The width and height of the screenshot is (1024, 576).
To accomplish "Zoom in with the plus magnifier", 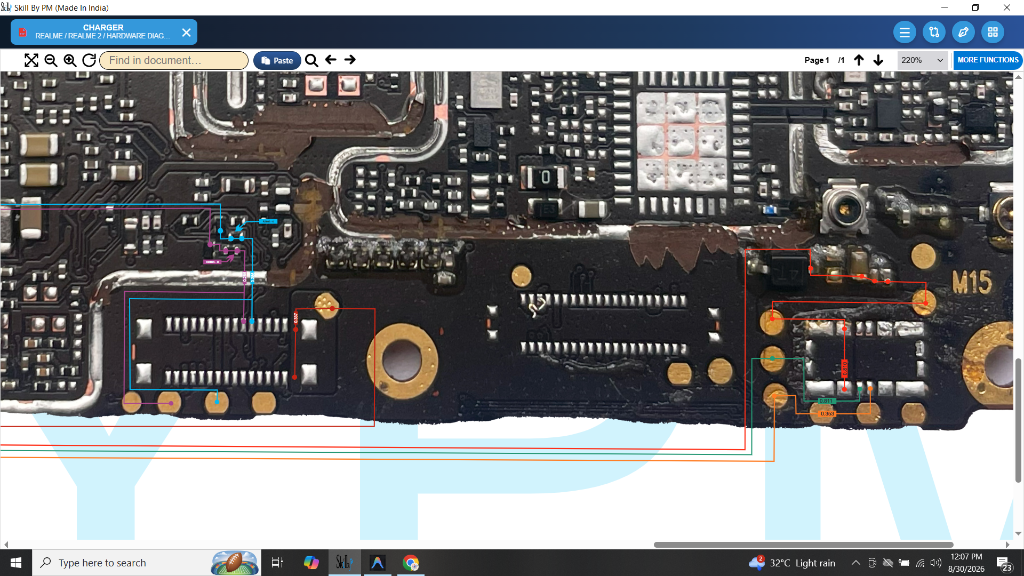I will [x=70, y=60].
